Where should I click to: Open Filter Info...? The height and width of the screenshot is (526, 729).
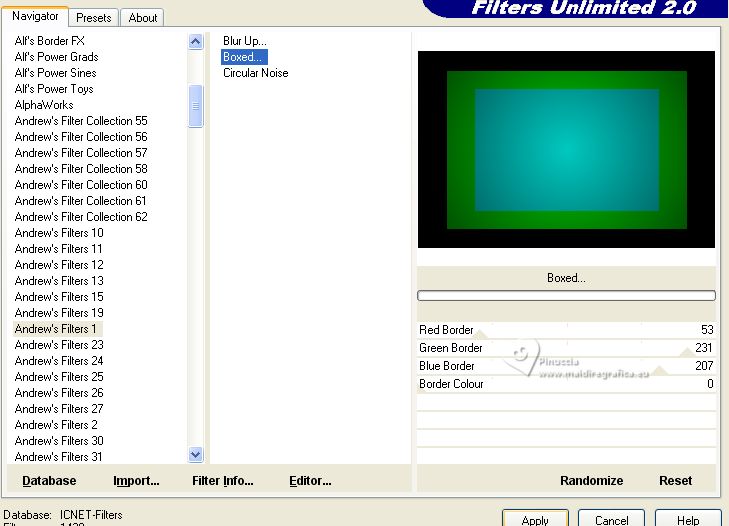tap(223, 480)
